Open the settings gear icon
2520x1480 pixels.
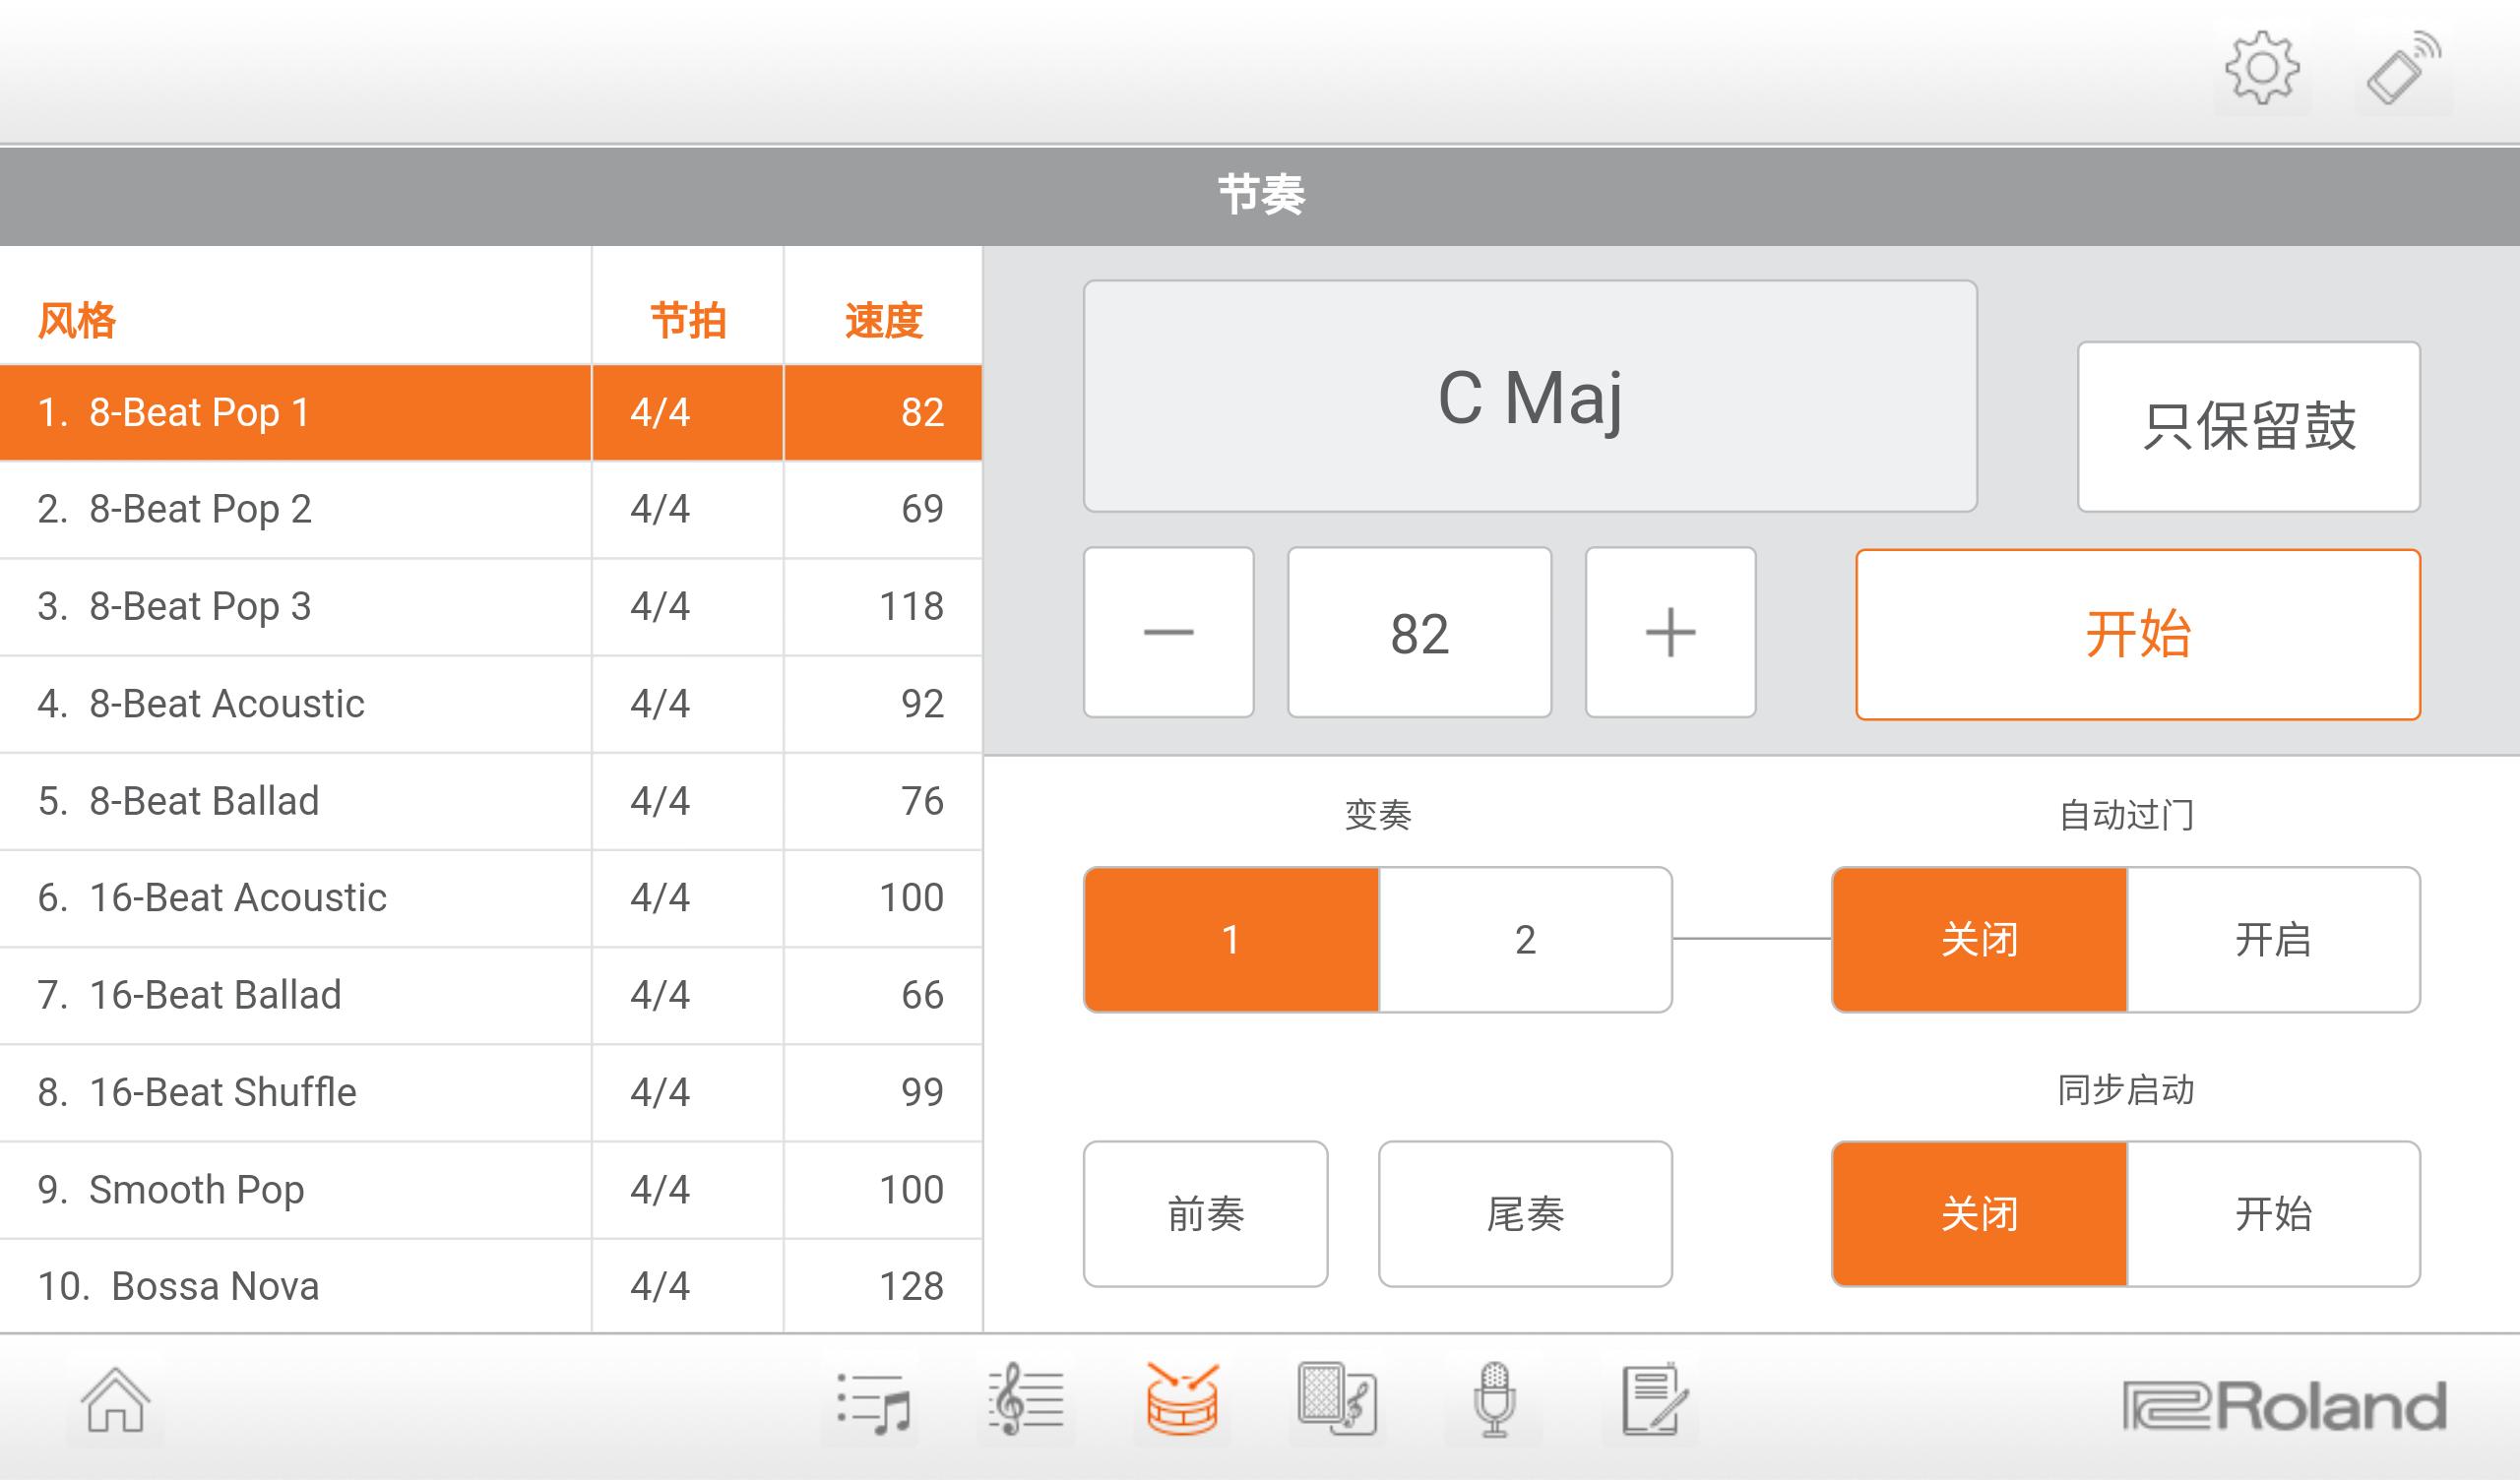click(2262, 69)
